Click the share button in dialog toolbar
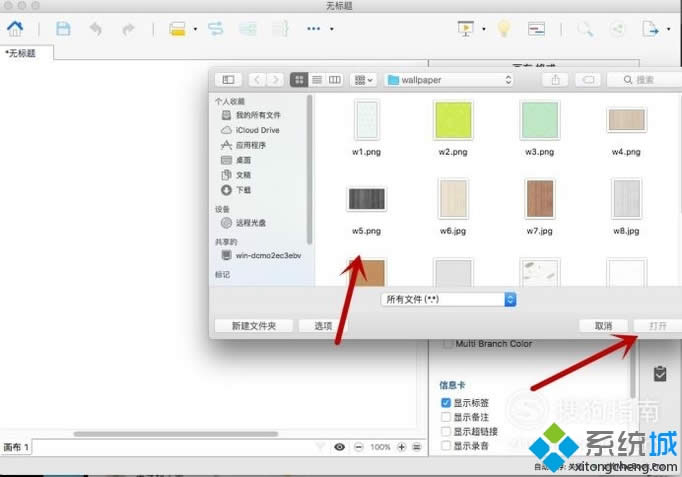 (x=555, y=80)
